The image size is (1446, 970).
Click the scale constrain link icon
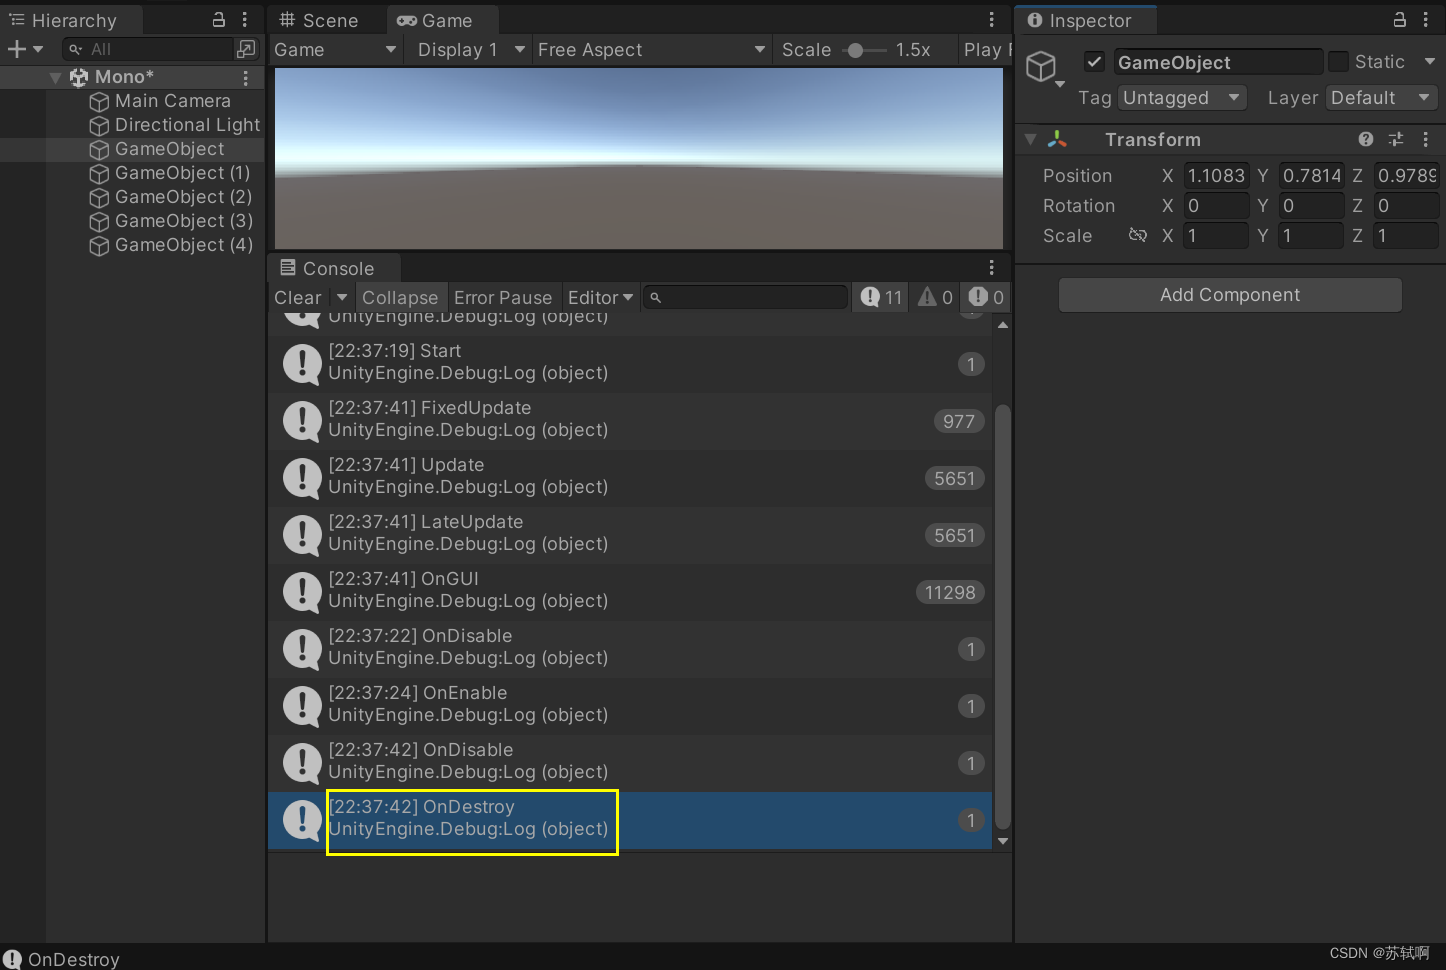point(1137,235)
